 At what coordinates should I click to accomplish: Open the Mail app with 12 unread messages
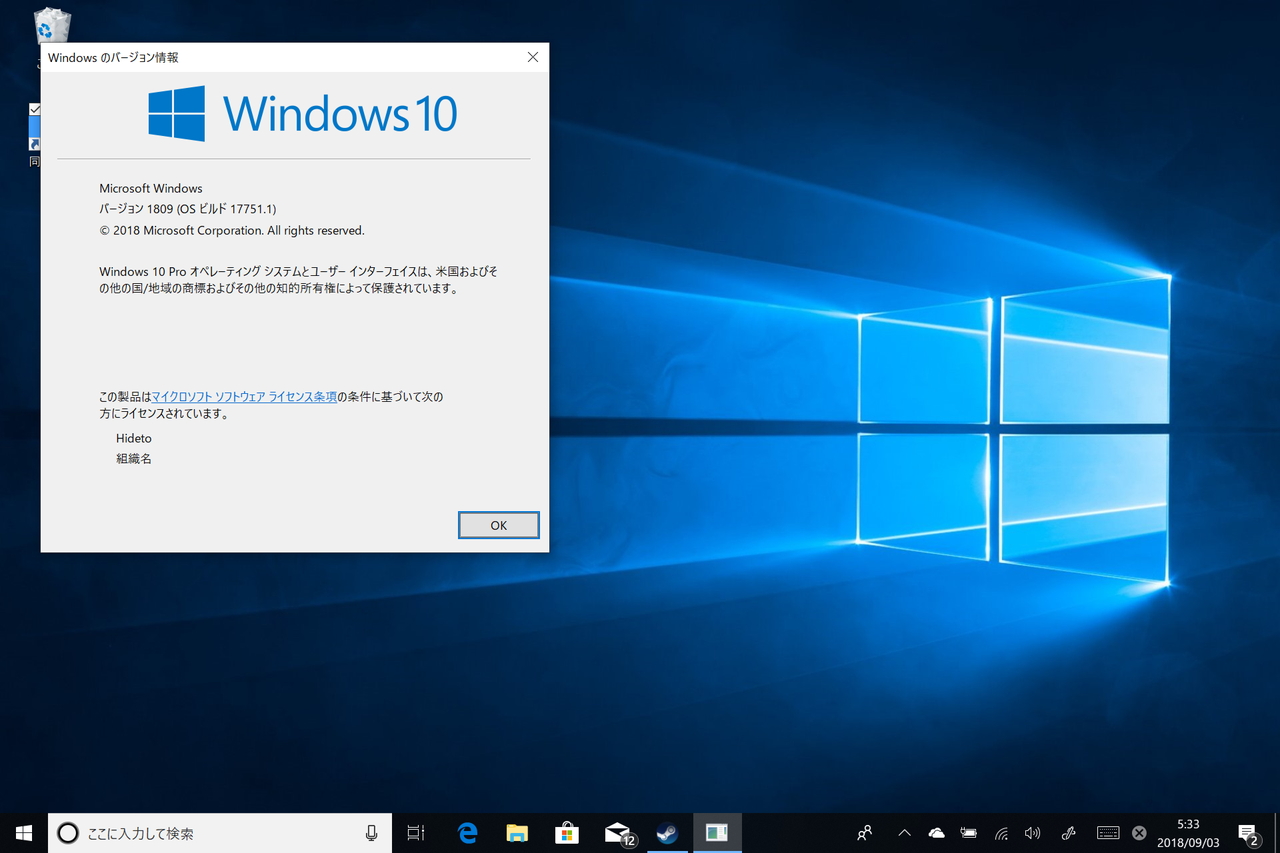click(x=617, y=832)
